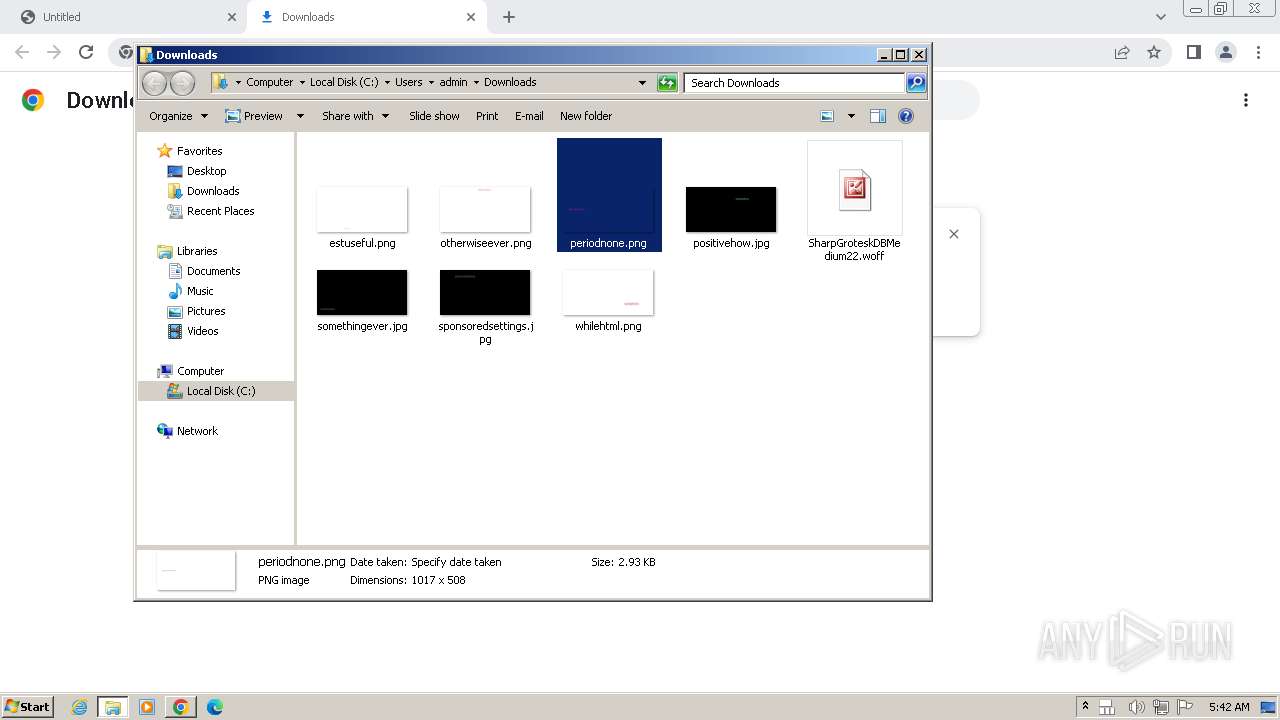
Task: Click Slide show in toolbar
Action: [434, 116]
